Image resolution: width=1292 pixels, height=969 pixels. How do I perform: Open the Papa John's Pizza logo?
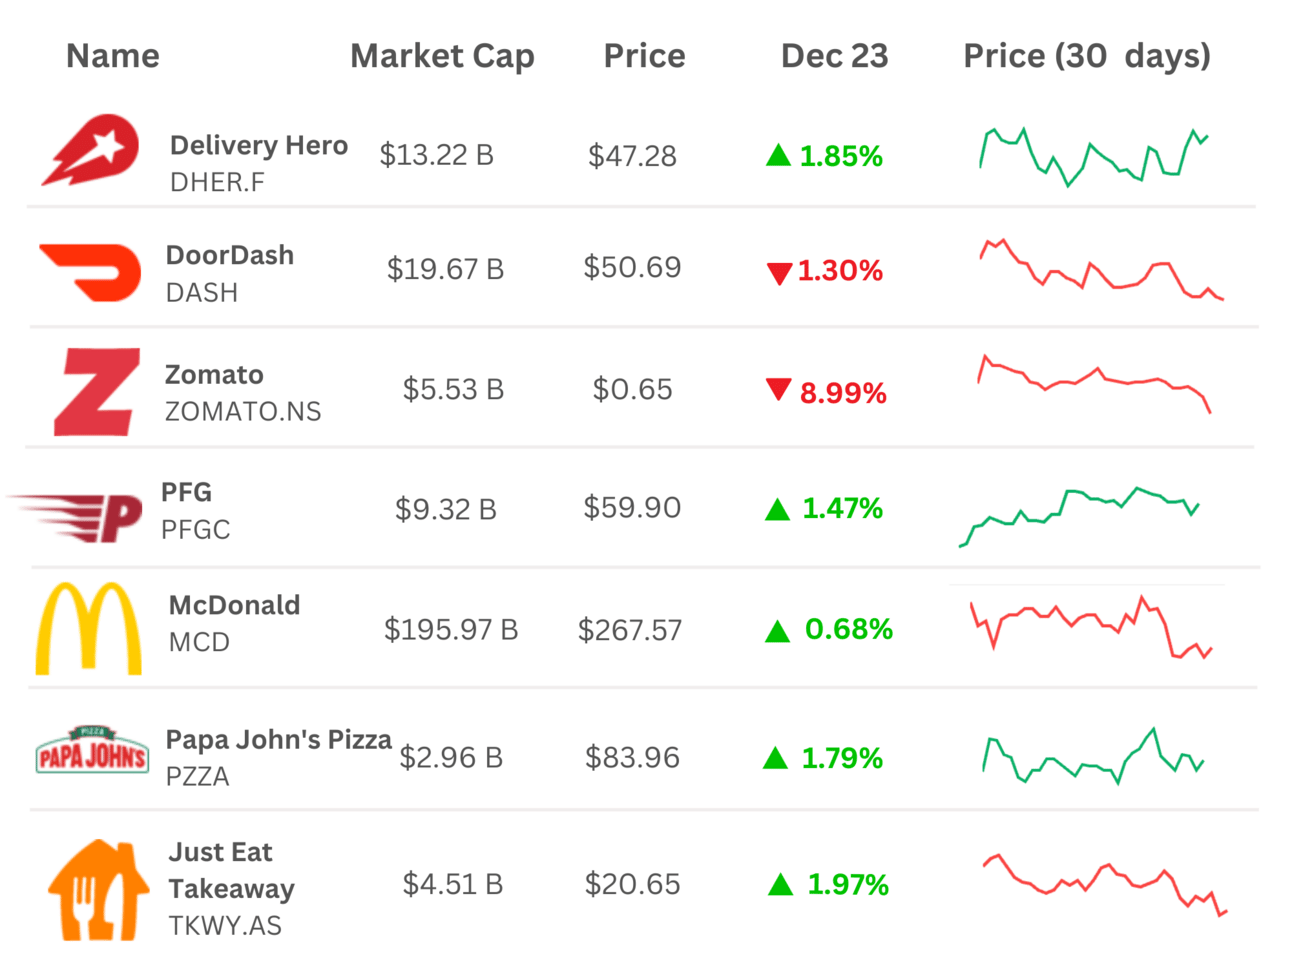92,751
